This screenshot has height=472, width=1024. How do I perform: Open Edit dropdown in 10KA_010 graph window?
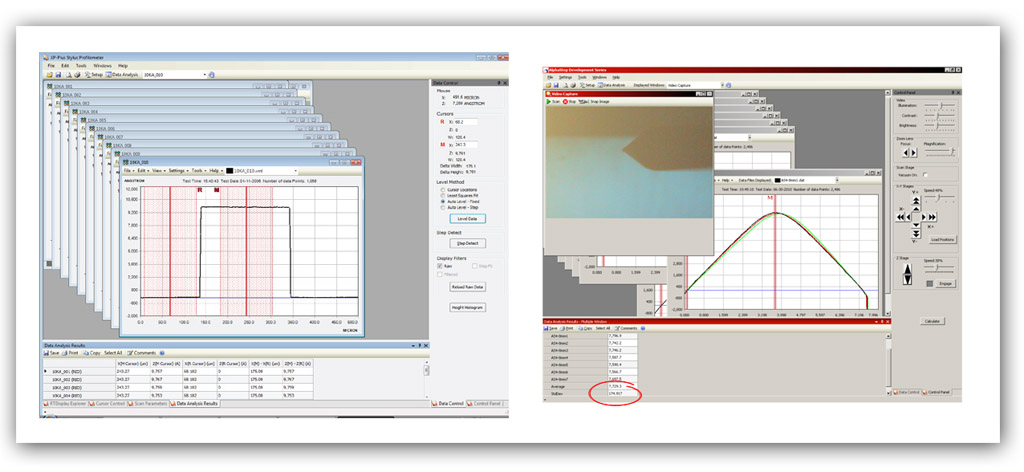click(x=144, y=170)
